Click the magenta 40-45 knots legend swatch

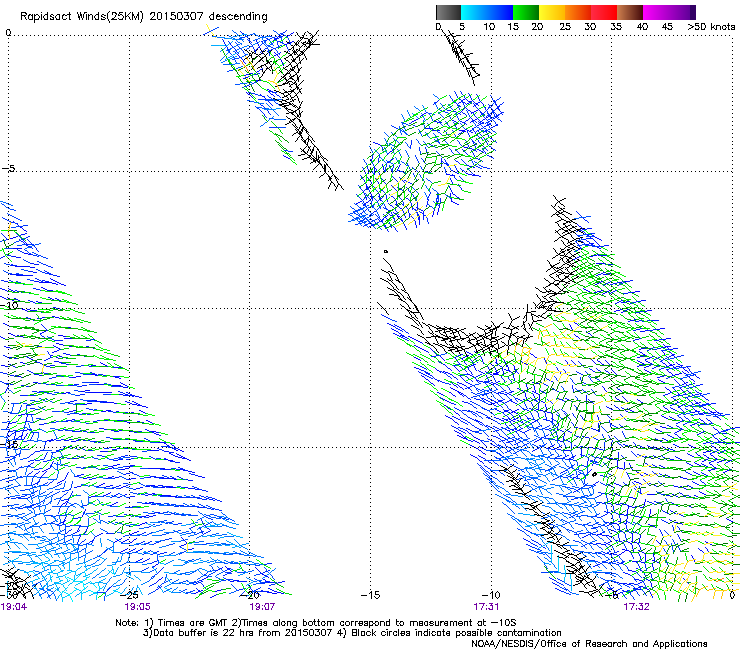click(x=656, y=12)
